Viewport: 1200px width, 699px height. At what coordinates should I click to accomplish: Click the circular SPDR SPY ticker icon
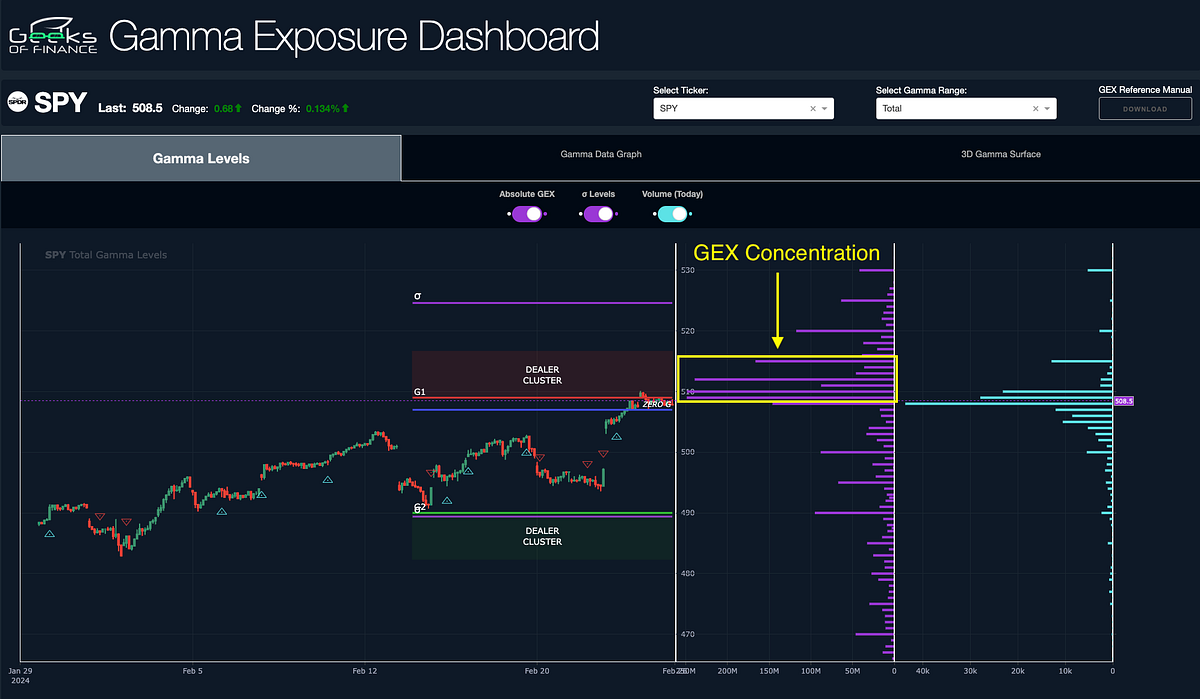pyautogui.click(x=18, y=102)
